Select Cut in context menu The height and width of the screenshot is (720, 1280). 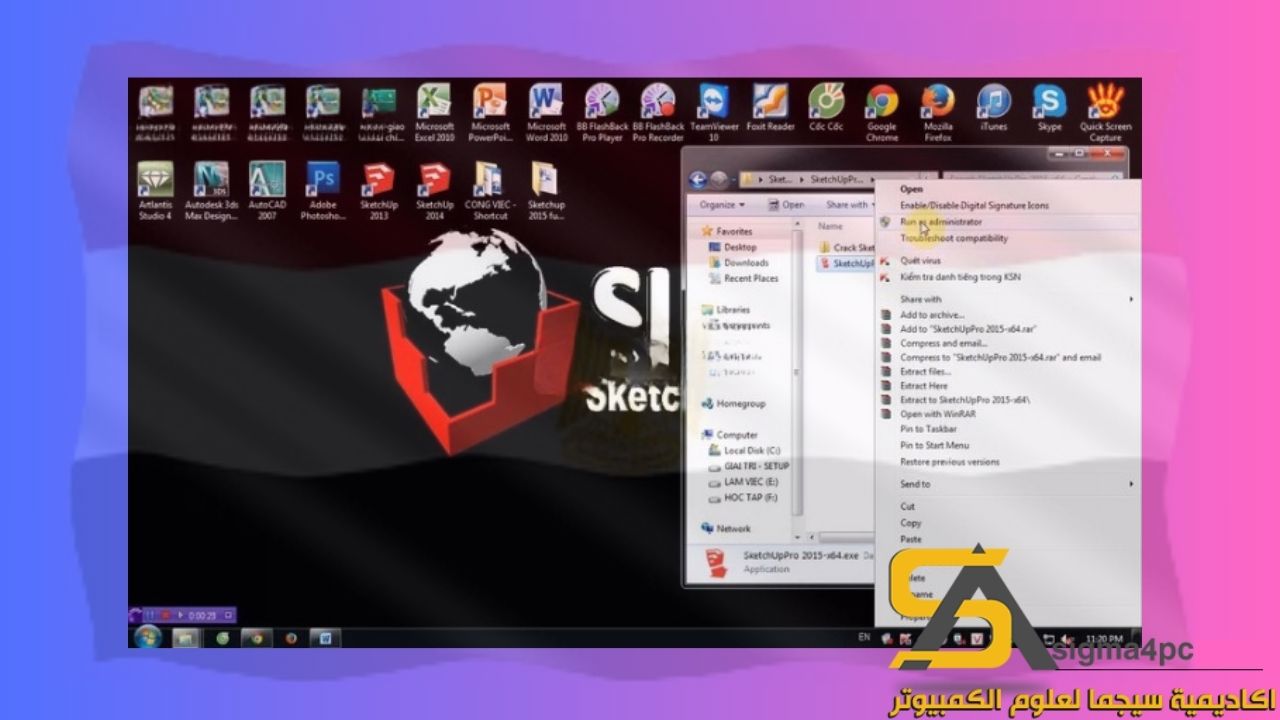click(x=907, y=506)
